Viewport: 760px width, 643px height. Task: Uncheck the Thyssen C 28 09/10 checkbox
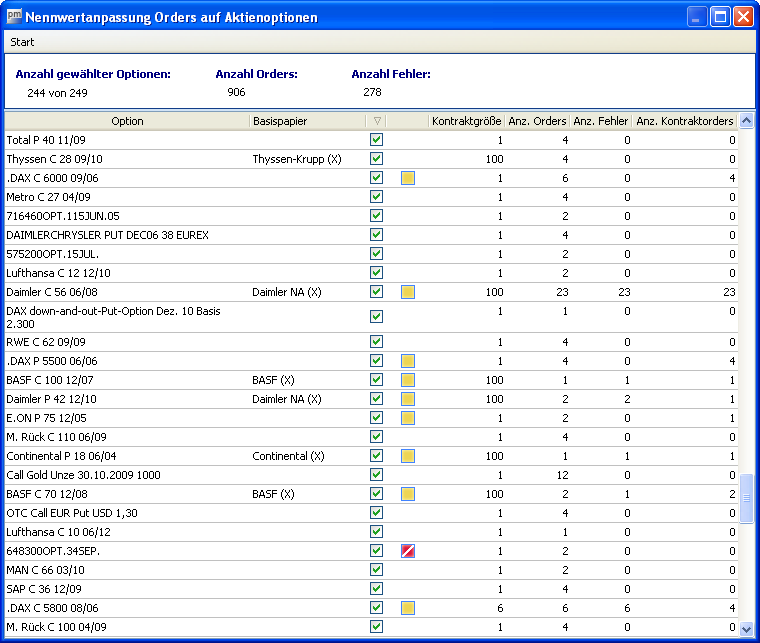point(376,159)
